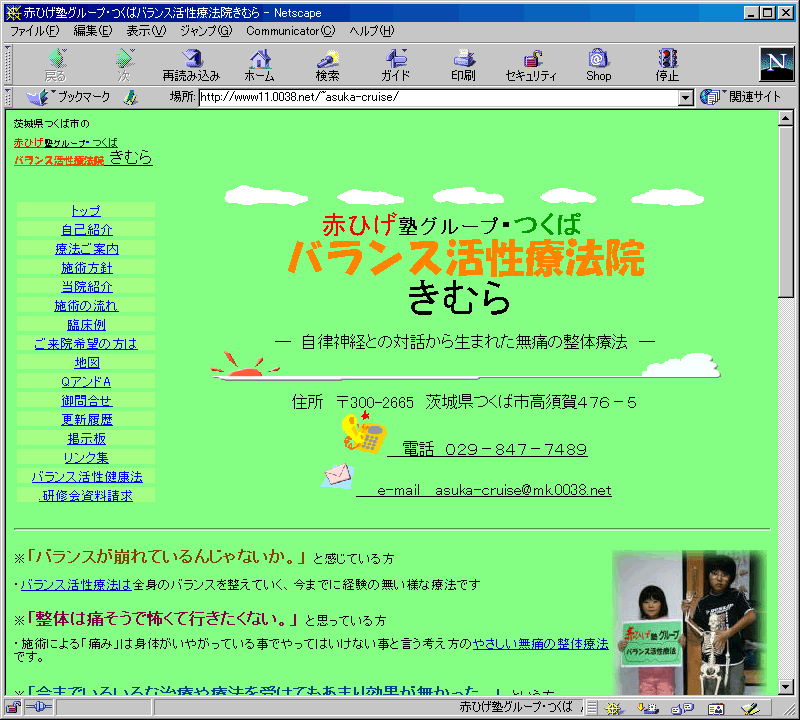Screen dimensions: 800x720
Task: Follow the バランス活性療法は body text link
Action: pyautogui.click(x=76, y=585)
